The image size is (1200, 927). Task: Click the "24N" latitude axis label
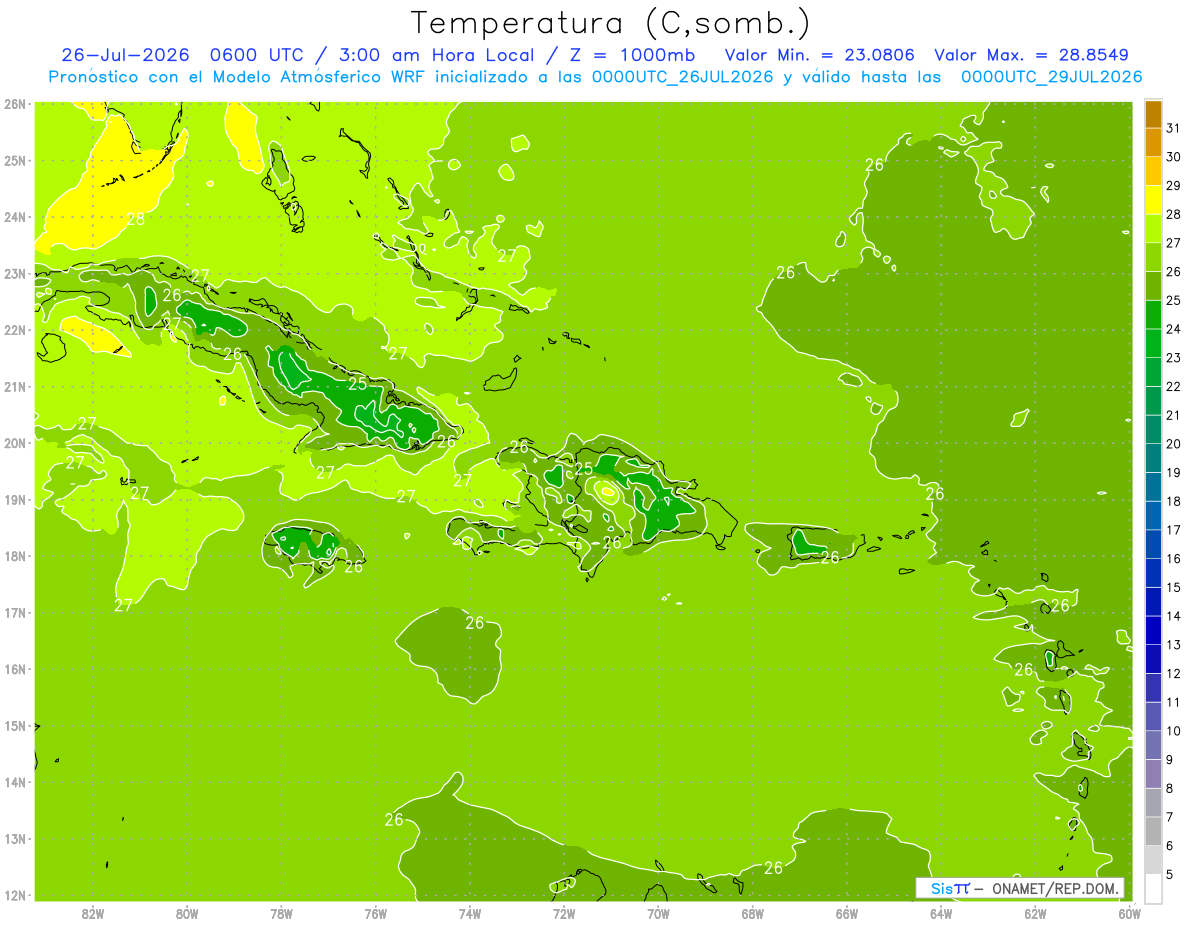[15, 217]
